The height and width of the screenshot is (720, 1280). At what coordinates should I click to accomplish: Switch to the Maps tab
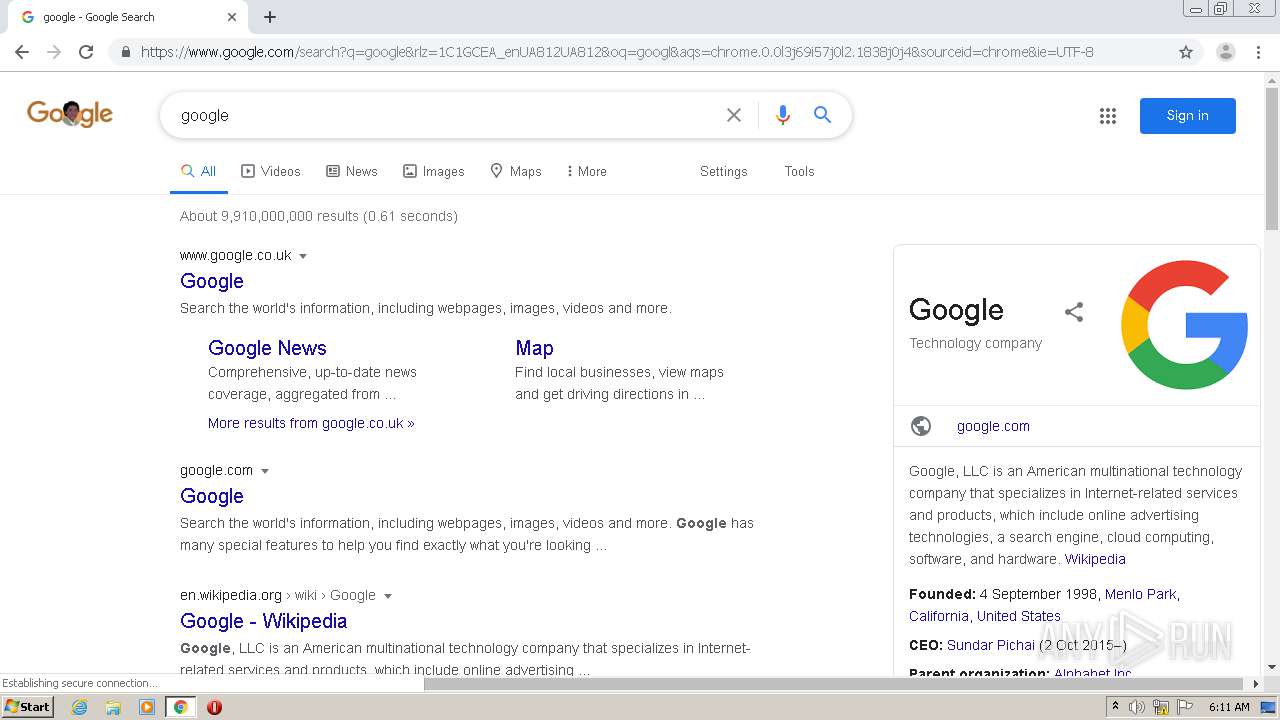[x=516, y=171]
